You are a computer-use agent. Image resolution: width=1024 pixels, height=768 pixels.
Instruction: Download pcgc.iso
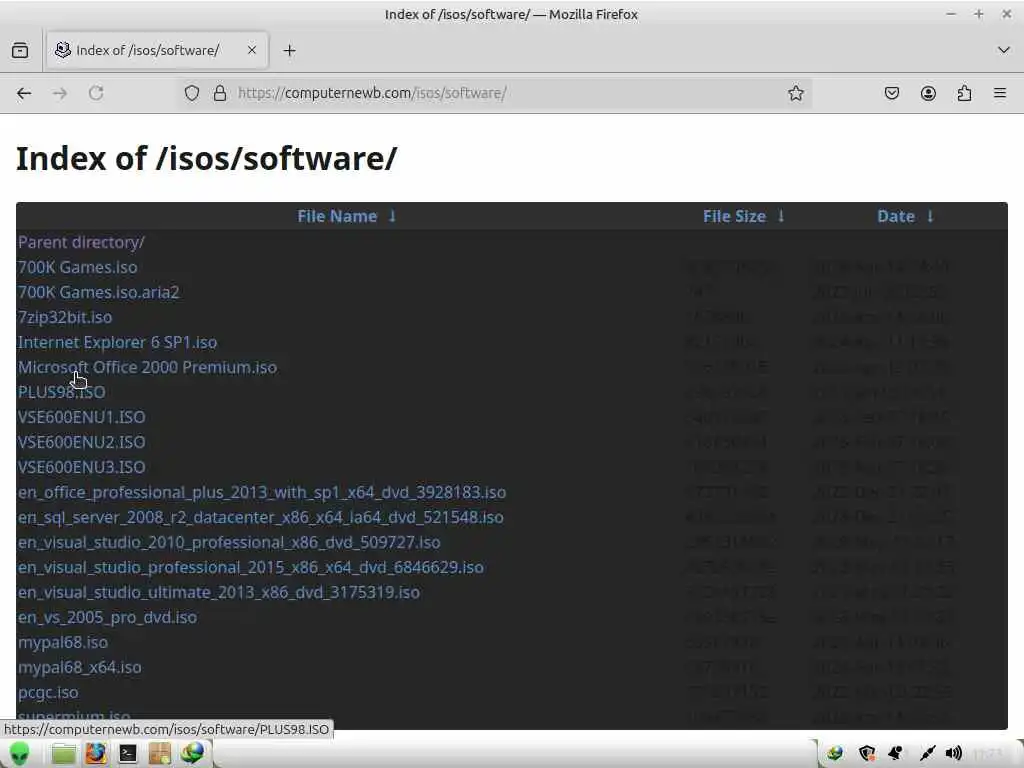tap(48, 692)
